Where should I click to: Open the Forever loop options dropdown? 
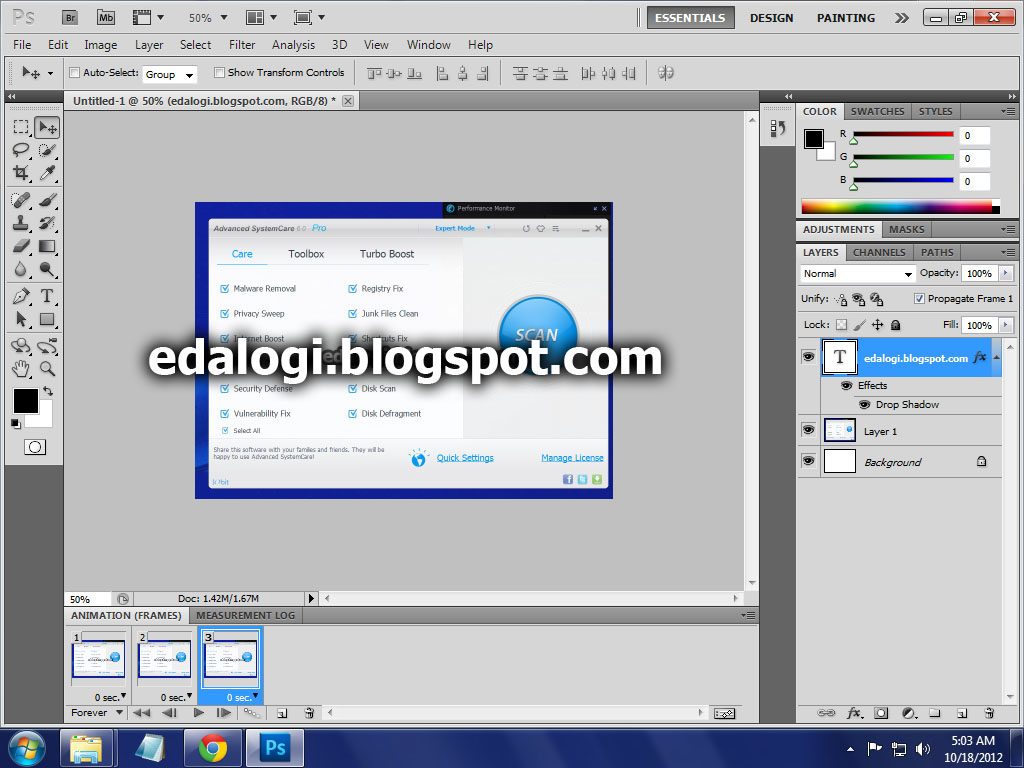pos(95,712)
